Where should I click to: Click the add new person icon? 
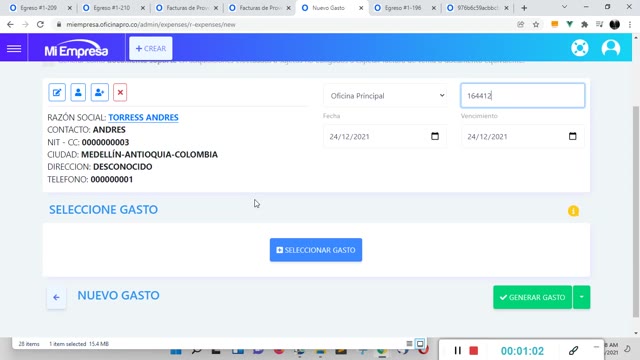pos(100,93)
